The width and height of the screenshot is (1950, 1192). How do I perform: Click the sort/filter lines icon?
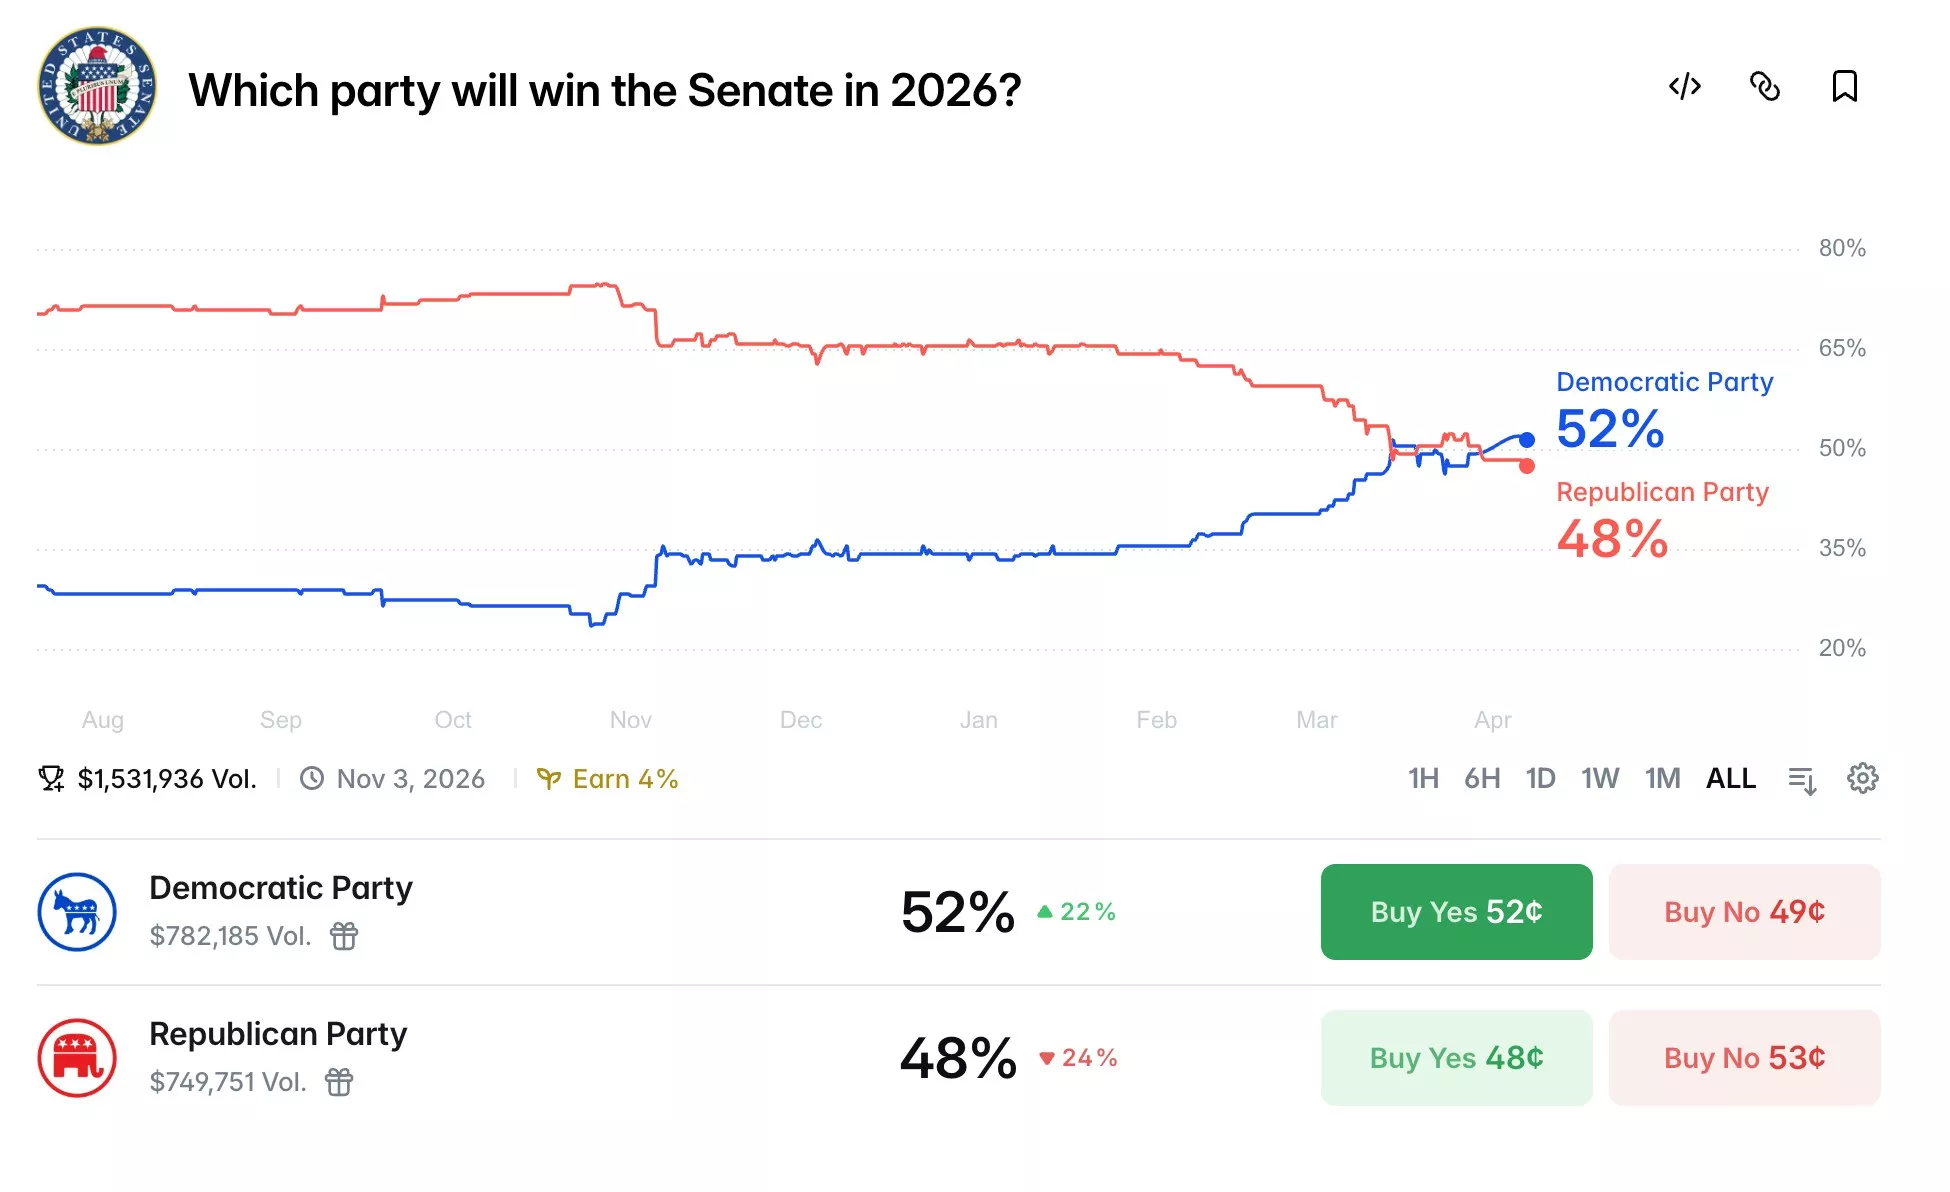[x=1802, y=779]
